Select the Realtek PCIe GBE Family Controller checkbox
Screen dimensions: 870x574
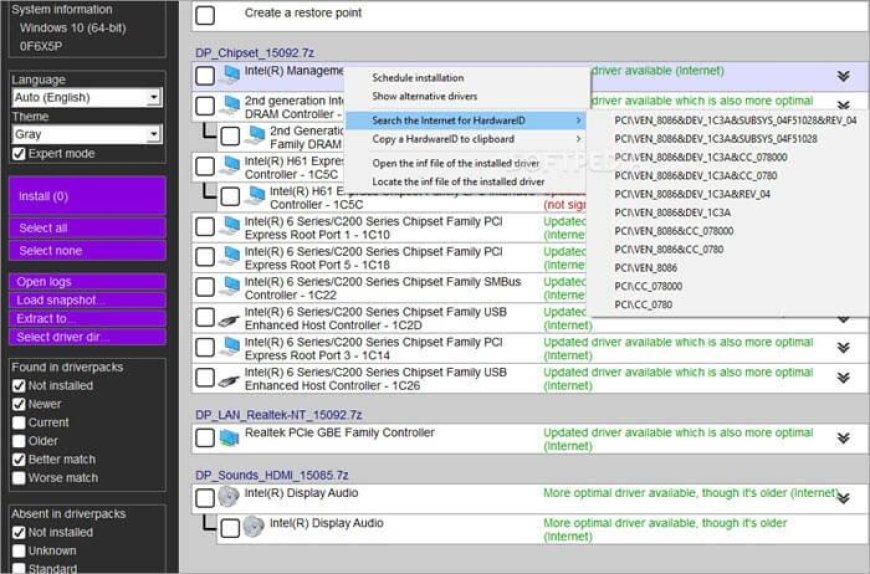(x=205, y=438)
